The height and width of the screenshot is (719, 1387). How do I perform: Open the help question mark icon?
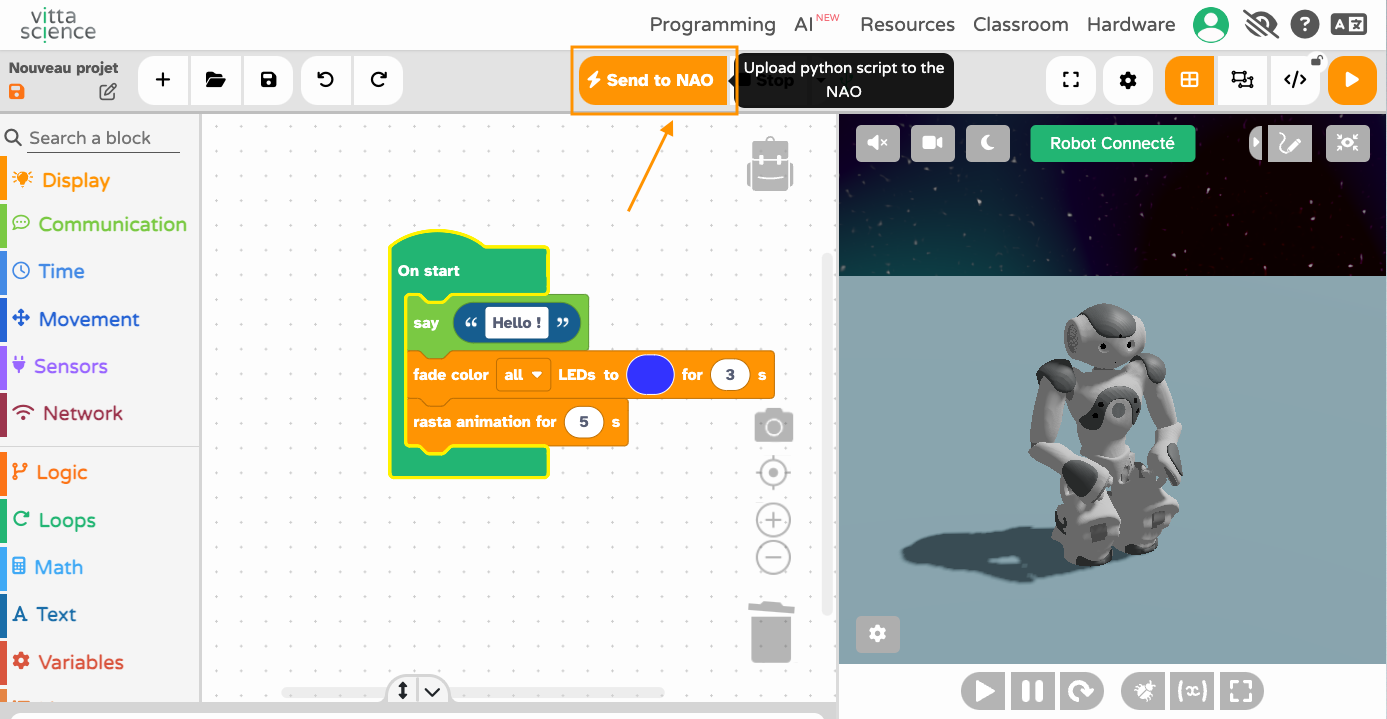[x=1304, y=24]
